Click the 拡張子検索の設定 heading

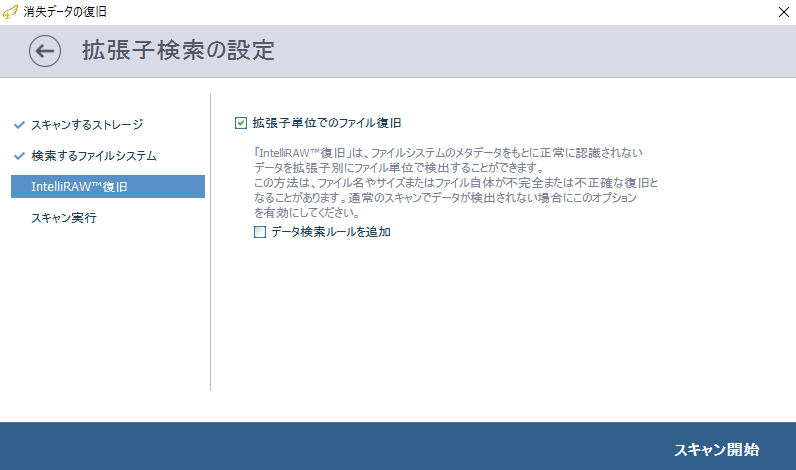178,50
